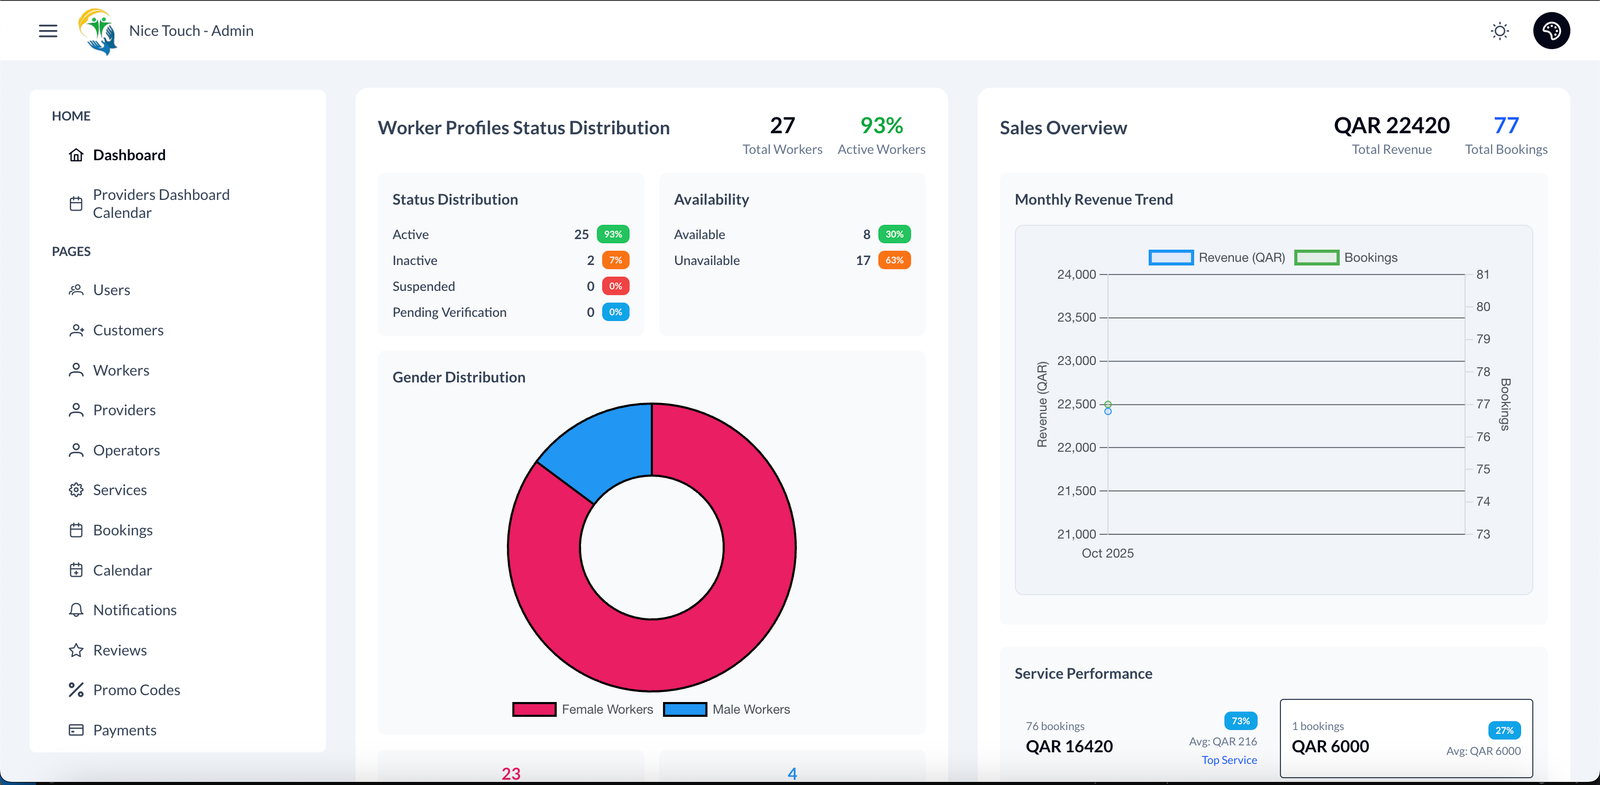Click the Nice Touch logo
This screenshot has height=785, width=1600.
click(98, 31)
